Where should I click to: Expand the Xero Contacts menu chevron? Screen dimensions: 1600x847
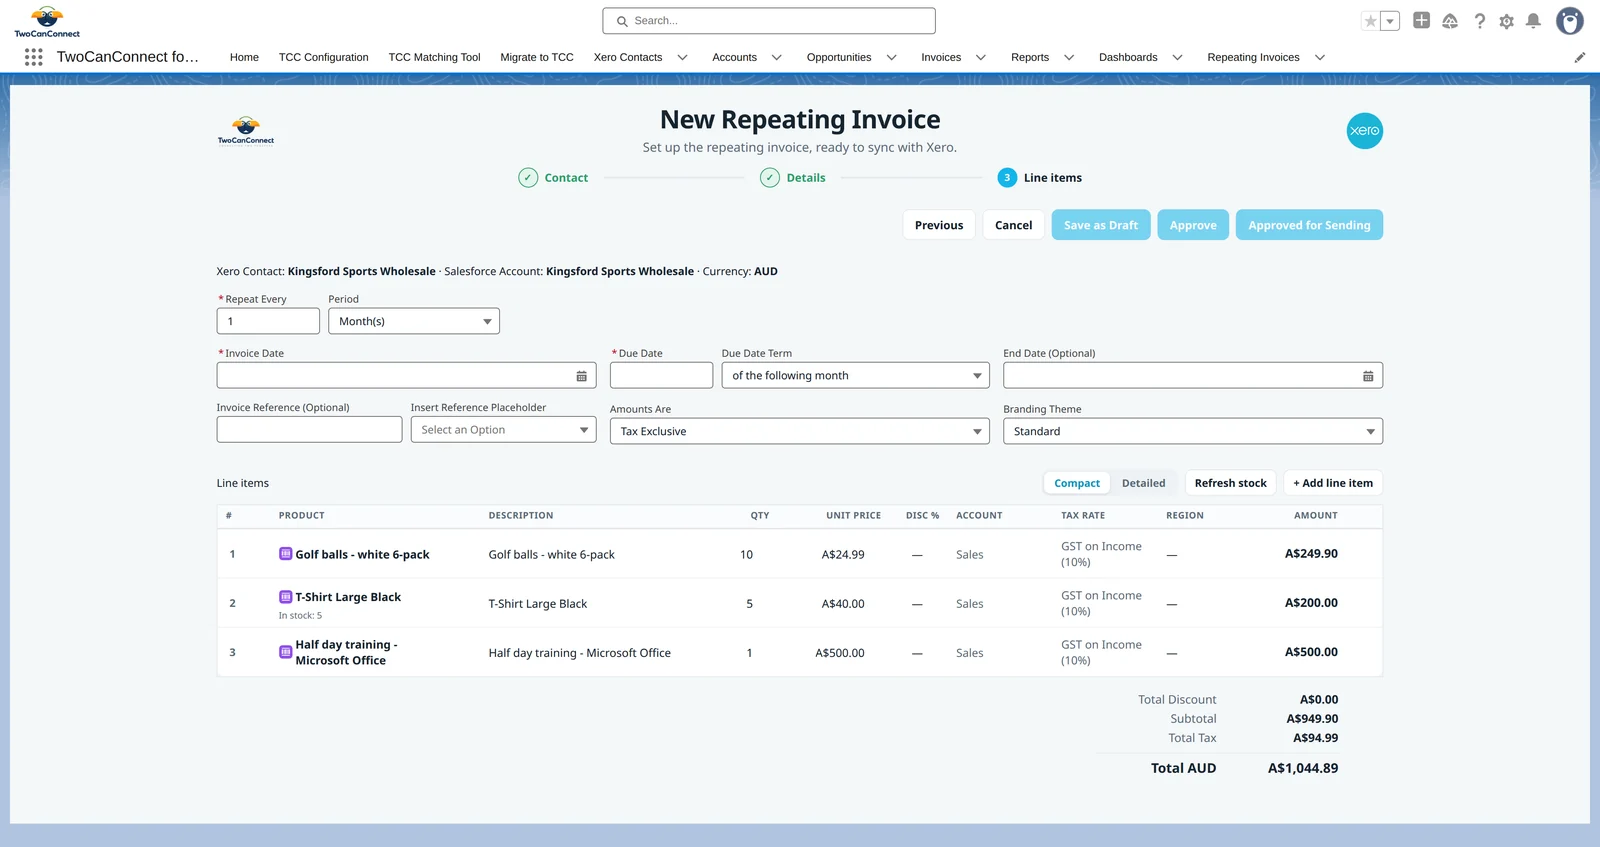point(682,57)
